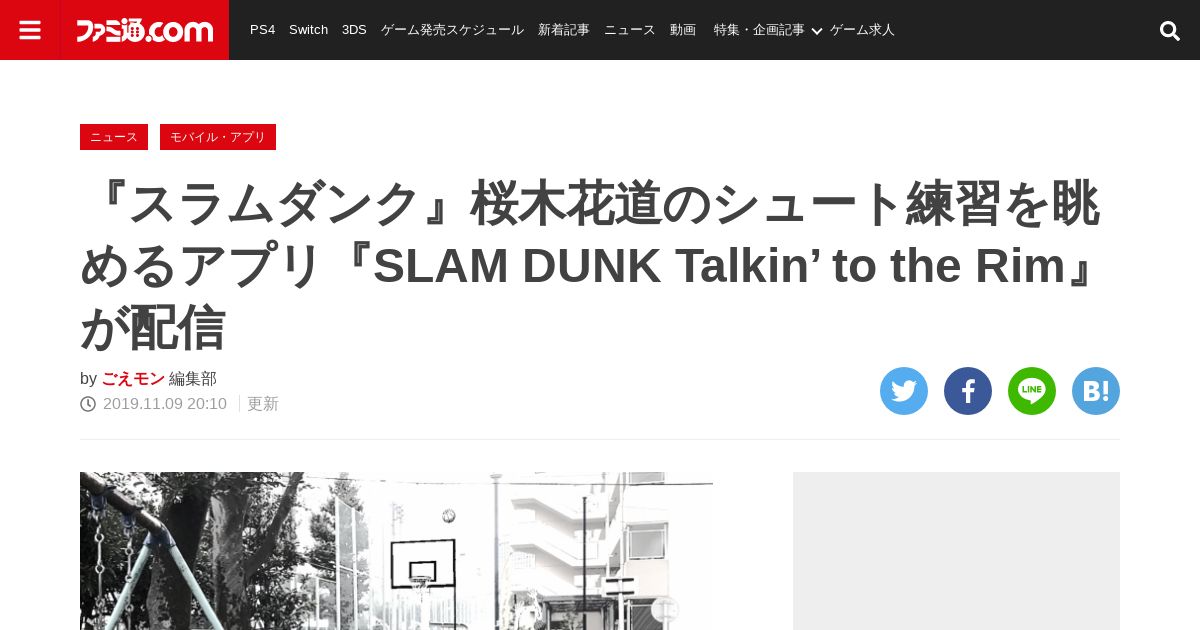Click the モバイル・アプリ category tag

(x=218, y=137)
